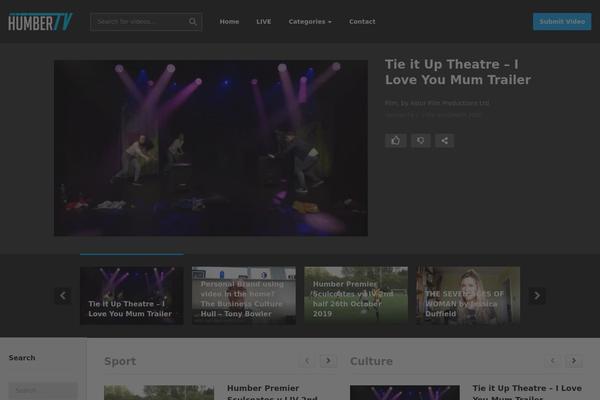600x400 pixels.
Task: Go to the Contact page
Action: [362, 21]
